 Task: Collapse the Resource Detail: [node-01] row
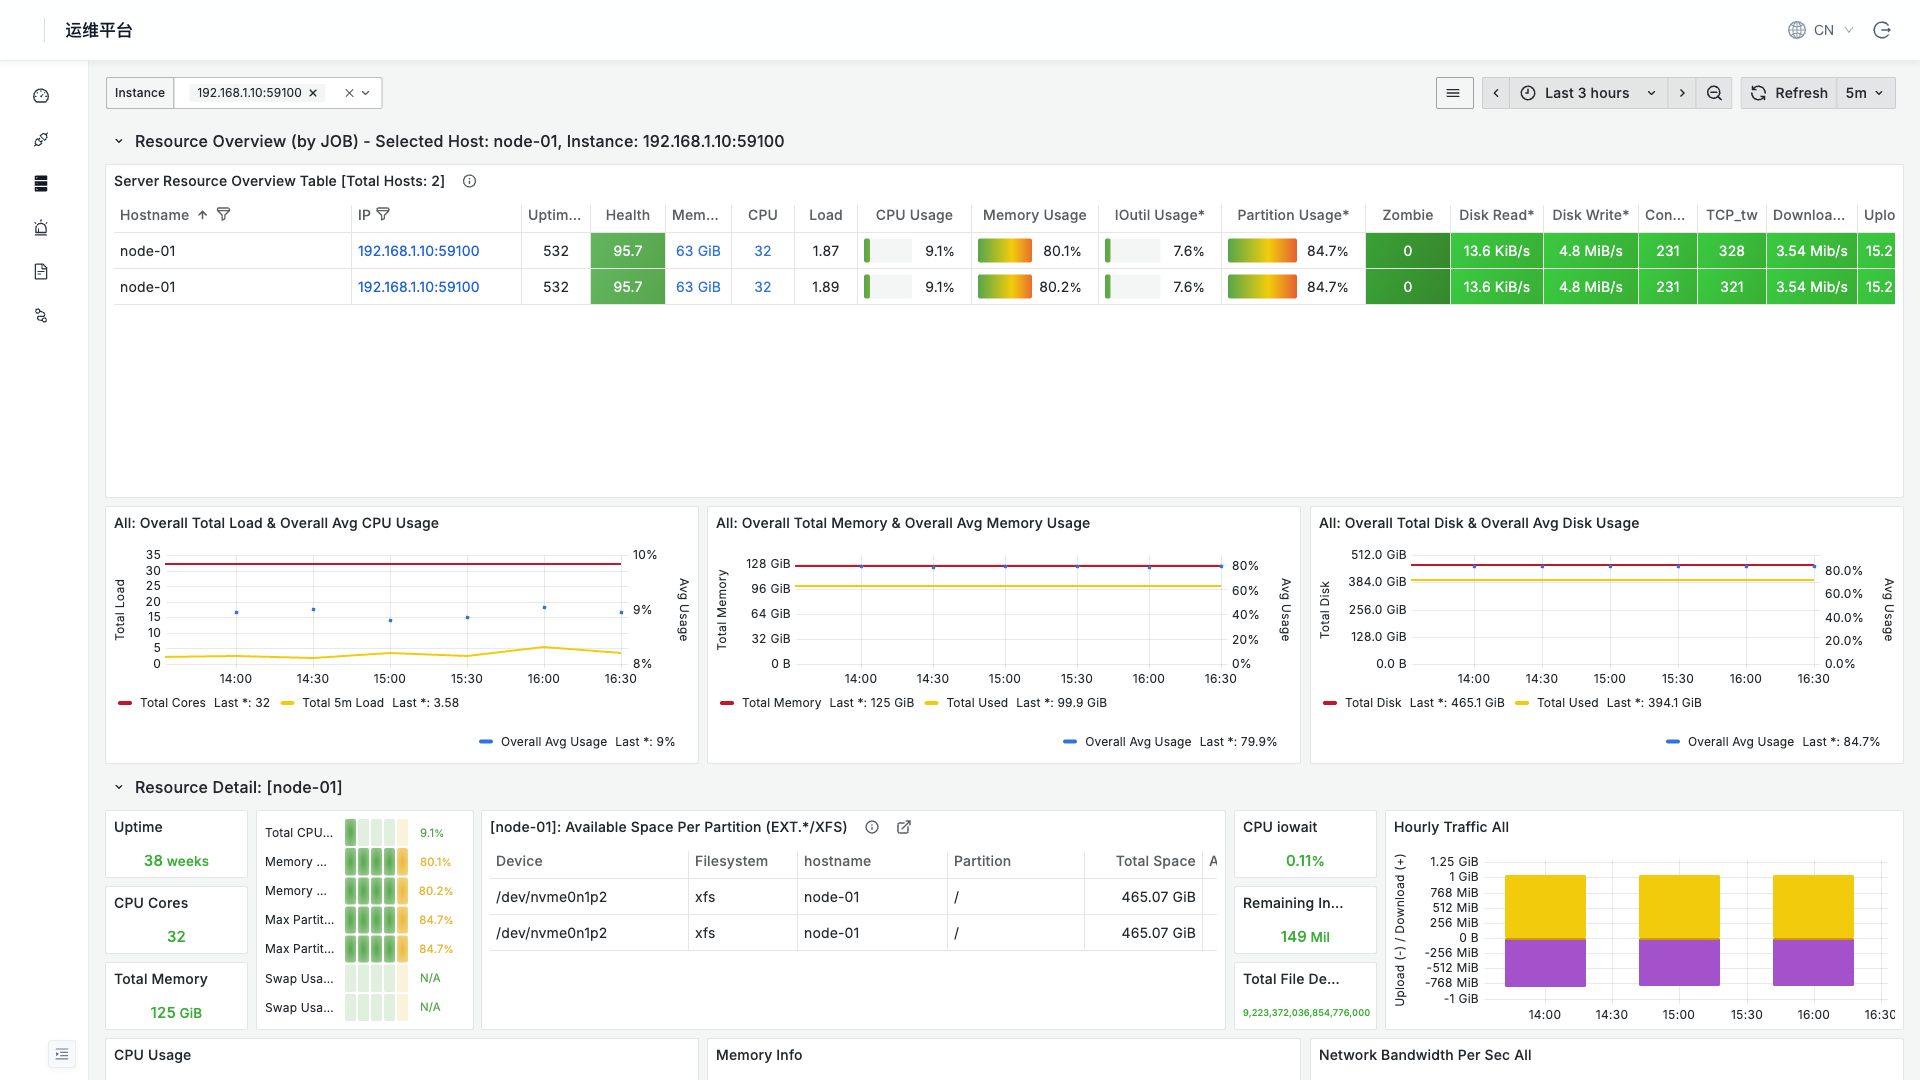point(119,787)
